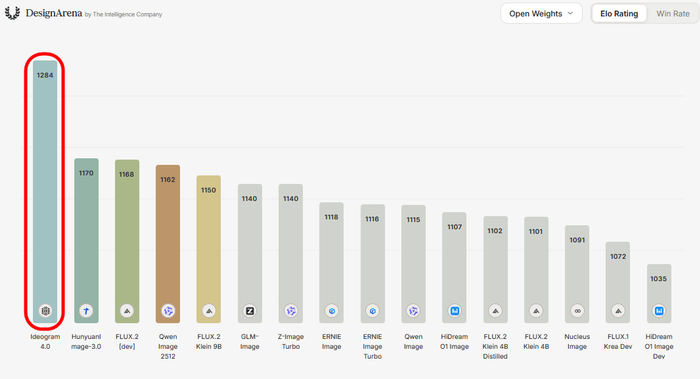Click the yellow FLUX.2 Klein 9B bar
Image resolution: width=700 pixels, height=379 pixels.
point(208,249)
